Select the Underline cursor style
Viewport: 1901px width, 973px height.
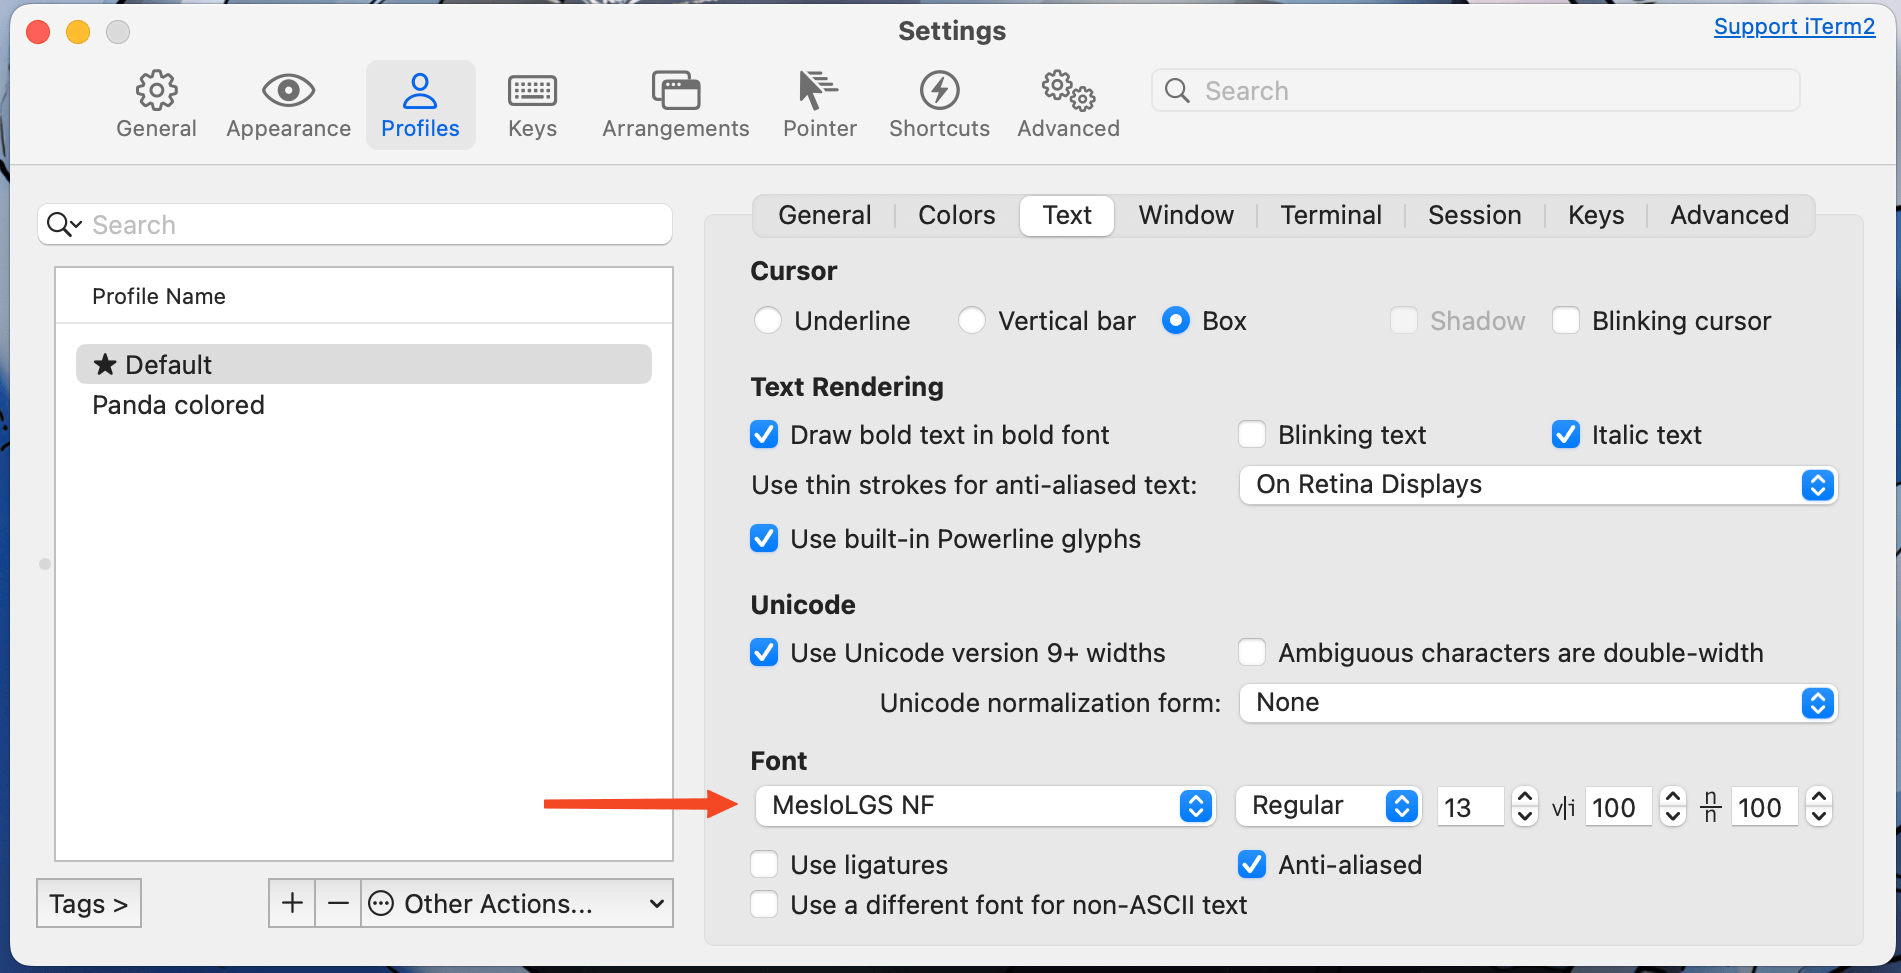[x=768, y=320]
